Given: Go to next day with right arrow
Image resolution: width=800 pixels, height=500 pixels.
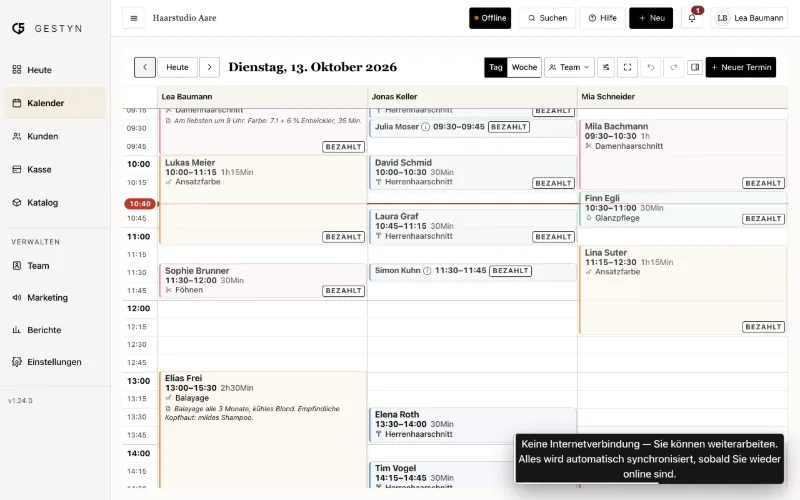Looking at the screenshot, I should tap(209, 67).
